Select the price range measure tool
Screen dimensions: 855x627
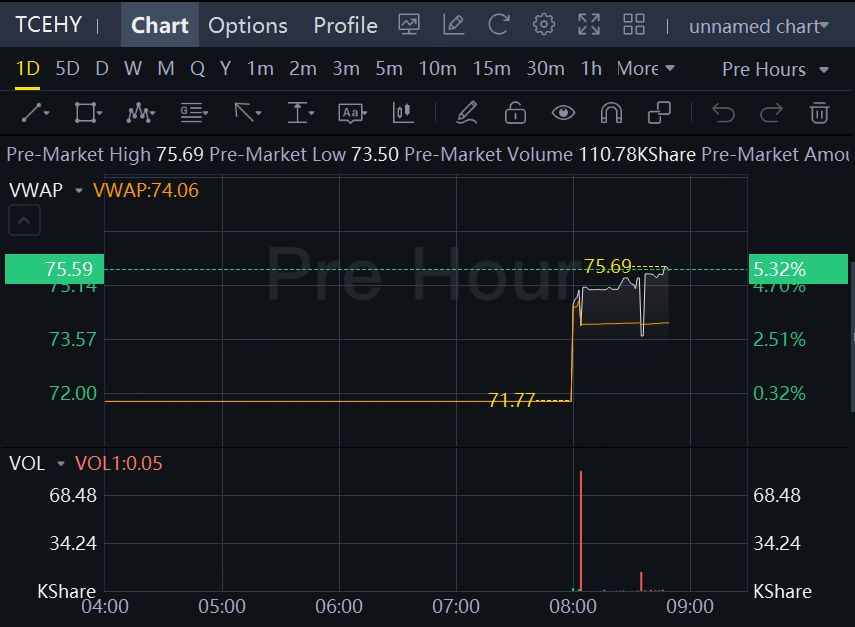pos(300,113)
